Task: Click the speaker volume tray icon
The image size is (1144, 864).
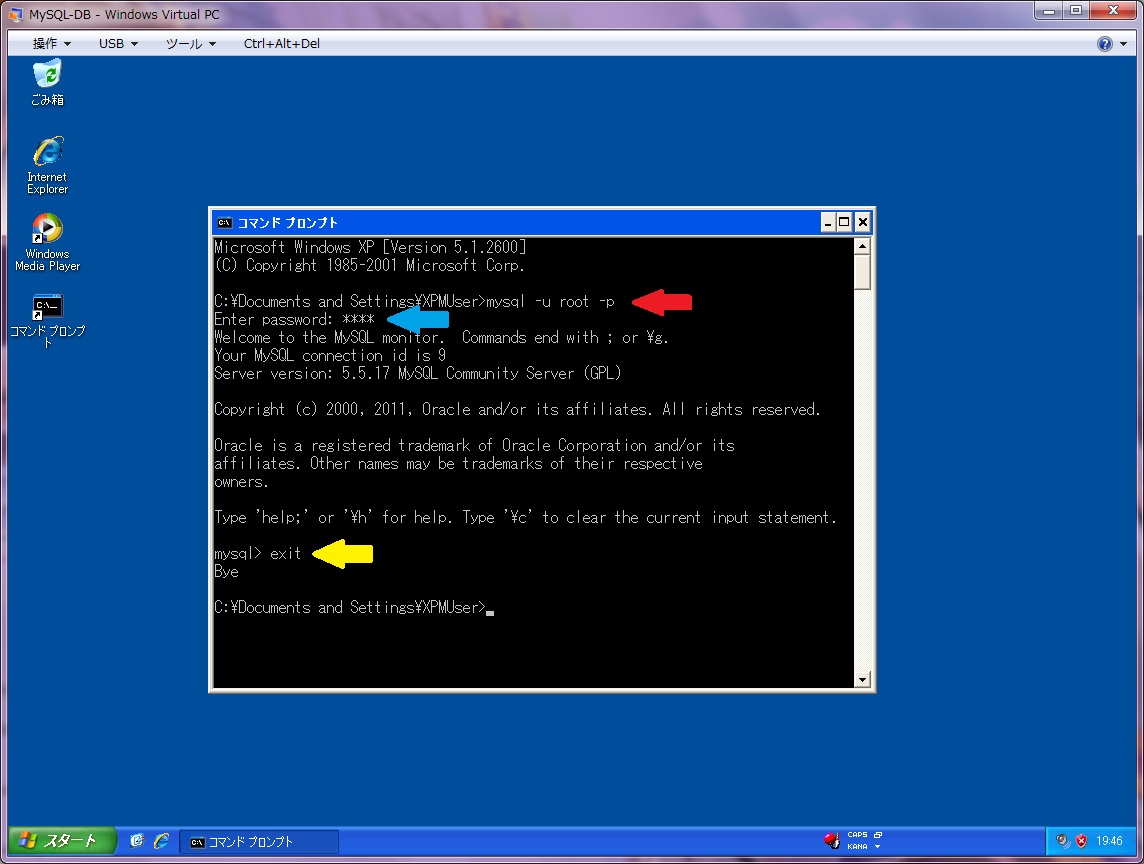Action: coord(1063,841)
